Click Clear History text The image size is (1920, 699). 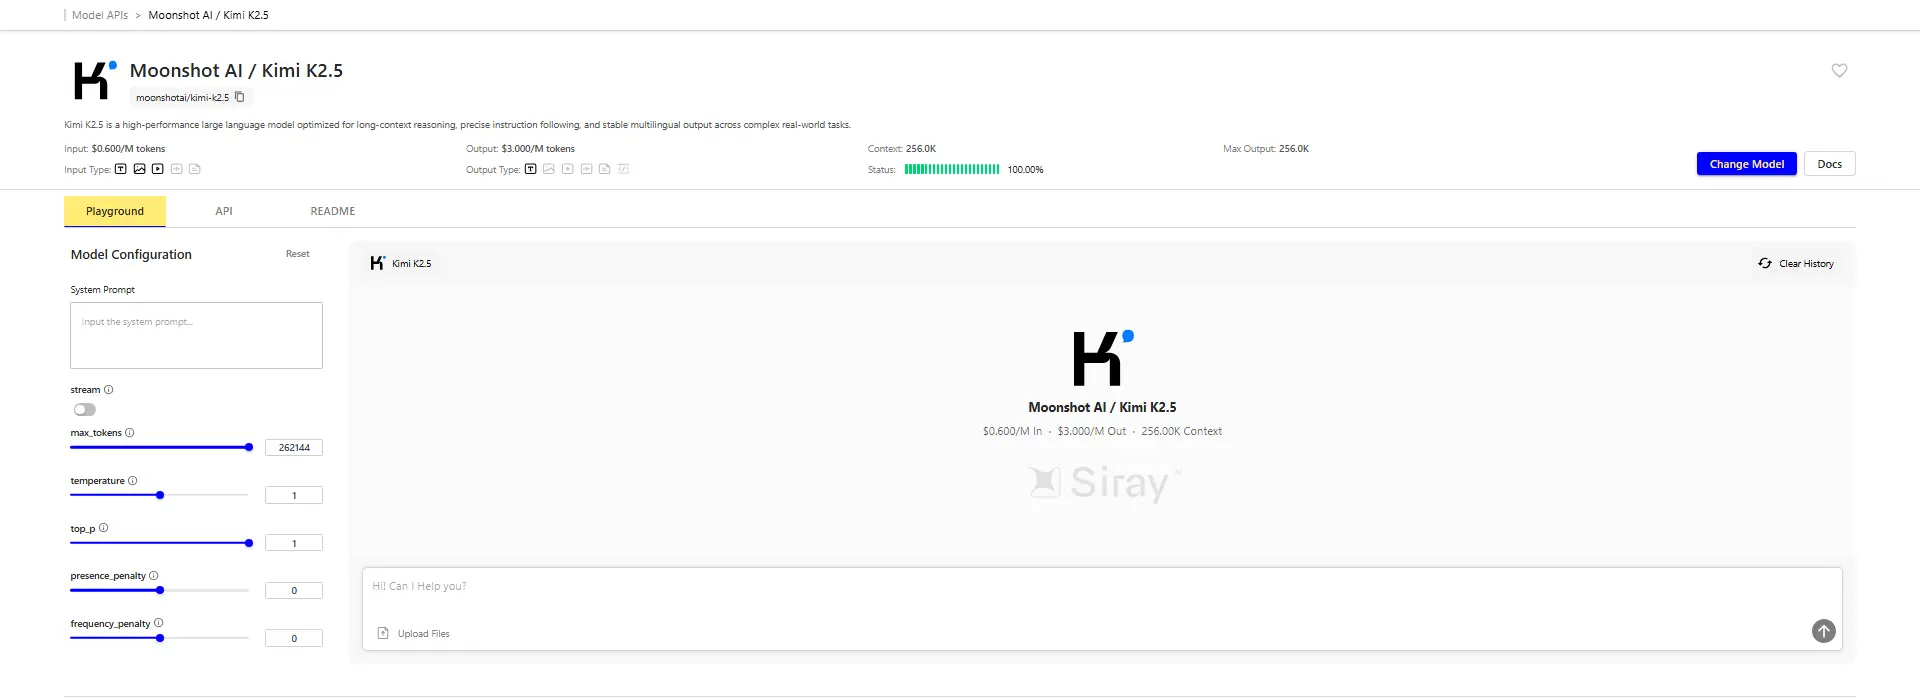tap(1806, 264)
